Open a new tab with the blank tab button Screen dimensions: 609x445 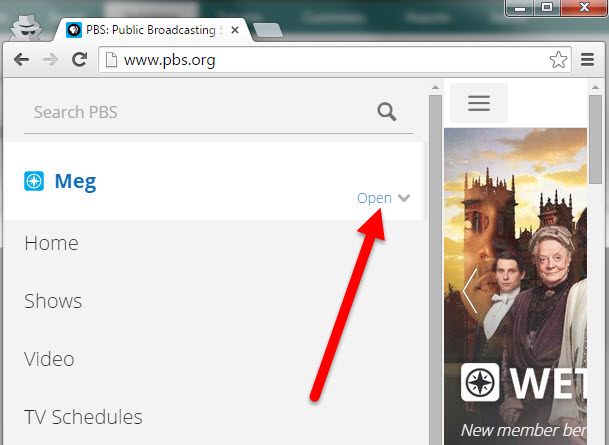point(268,30)
